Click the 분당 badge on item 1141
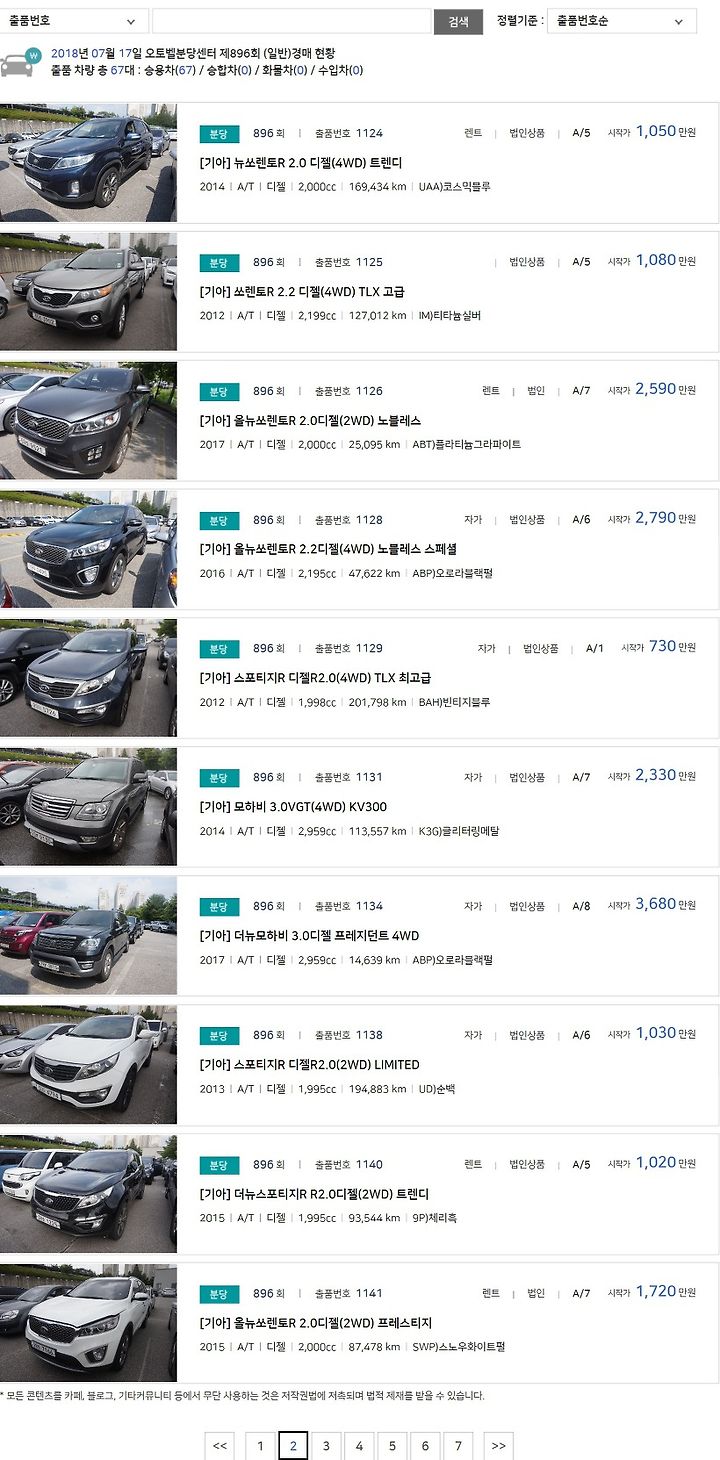This screenshot has height=1460, width=720. coord(218,1294)
